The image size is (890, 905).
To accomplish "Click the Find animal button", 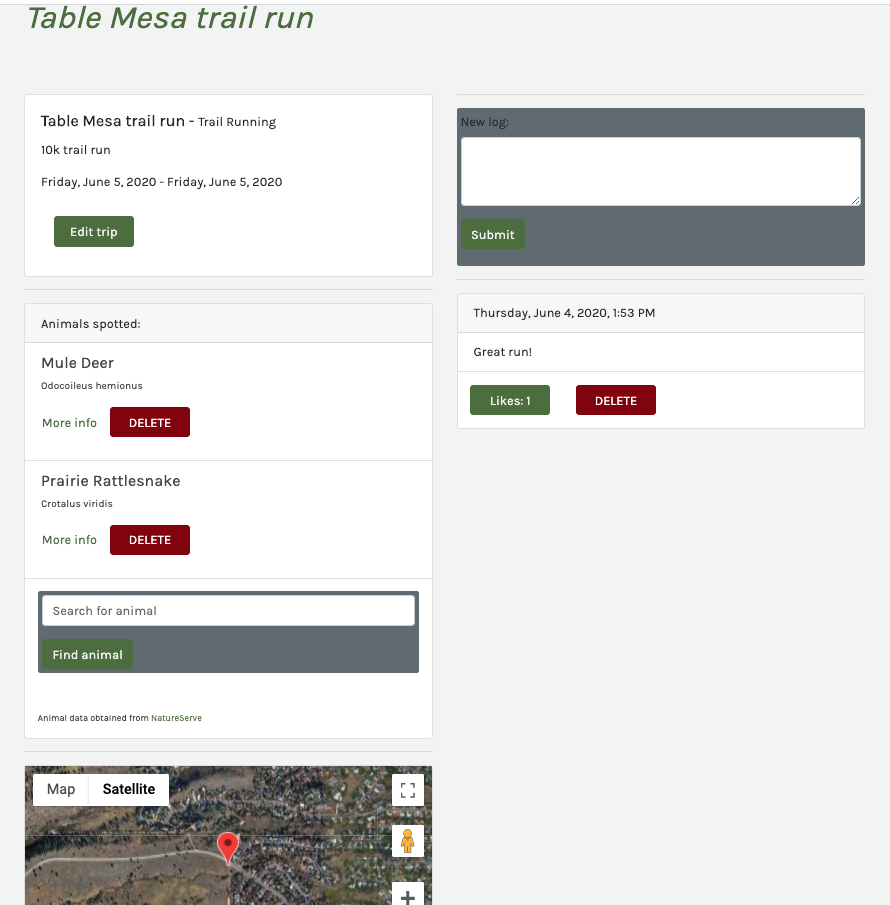I will click(86, 654).
